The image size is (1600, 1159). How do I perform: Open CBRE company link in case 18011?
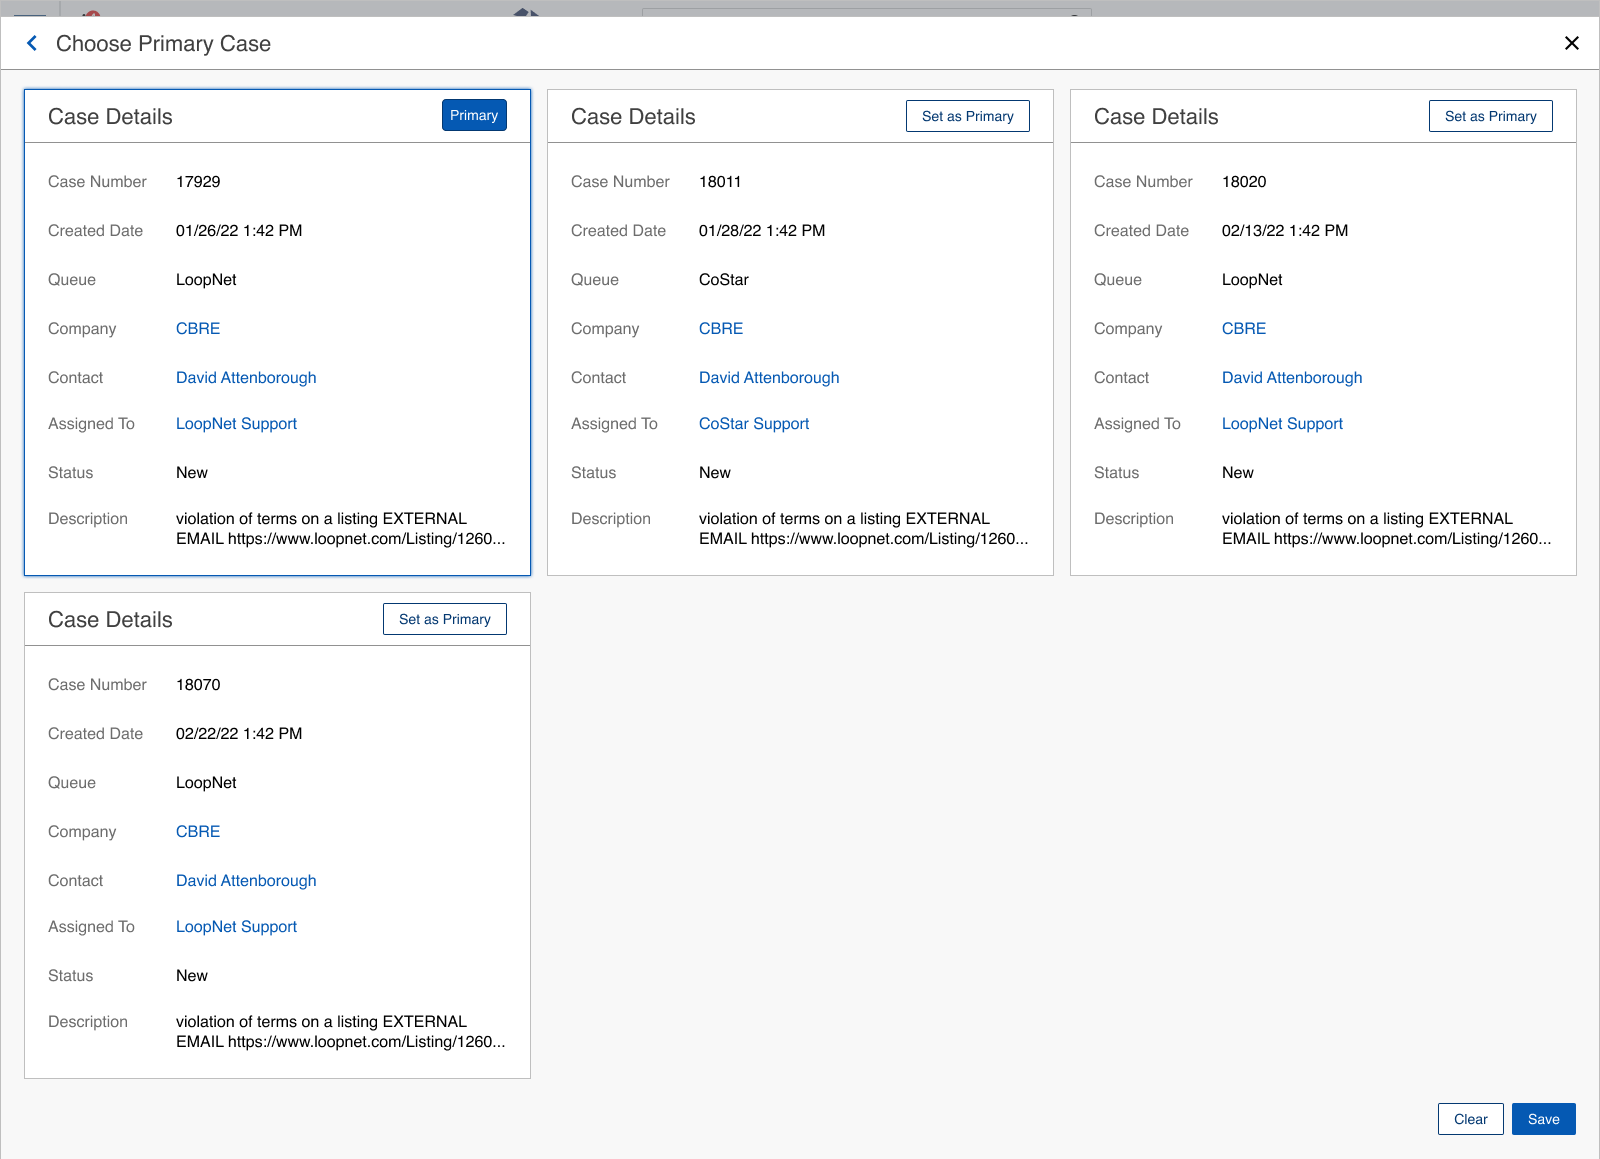pos(720,328)
